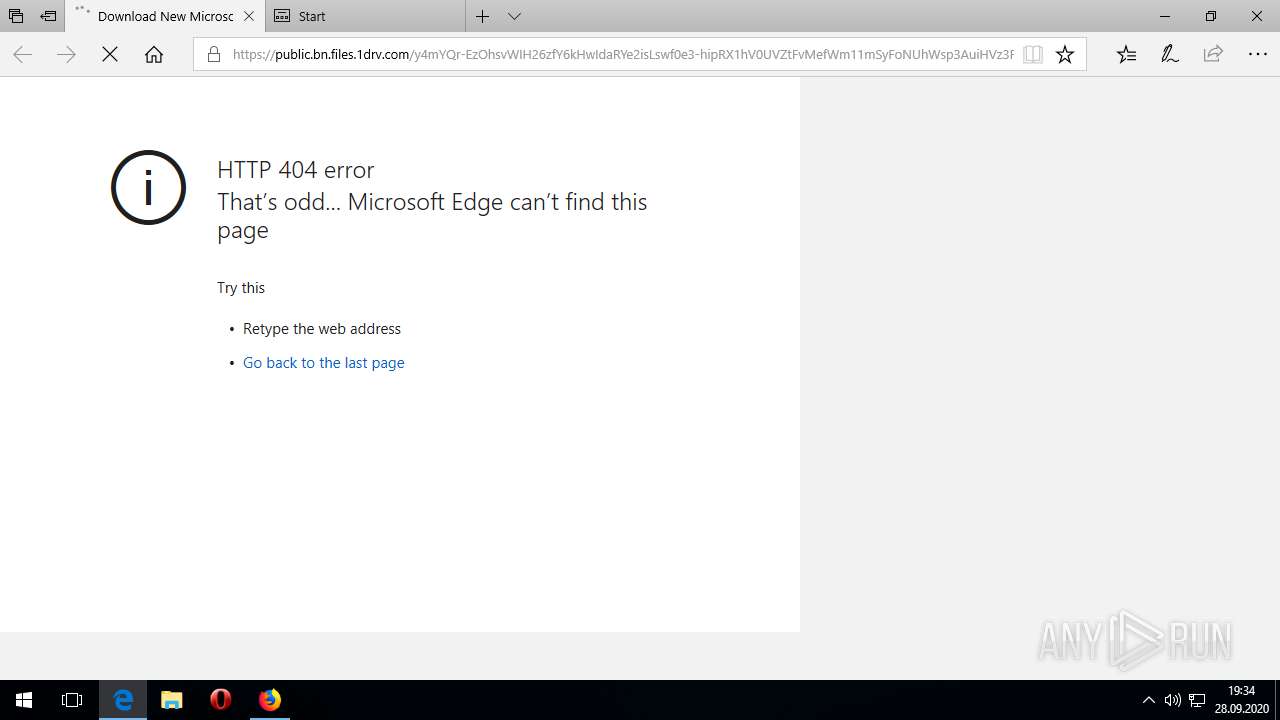Select 'Retype the web address' text
This screenshot has height=720, width=1280.
[322, 329]
